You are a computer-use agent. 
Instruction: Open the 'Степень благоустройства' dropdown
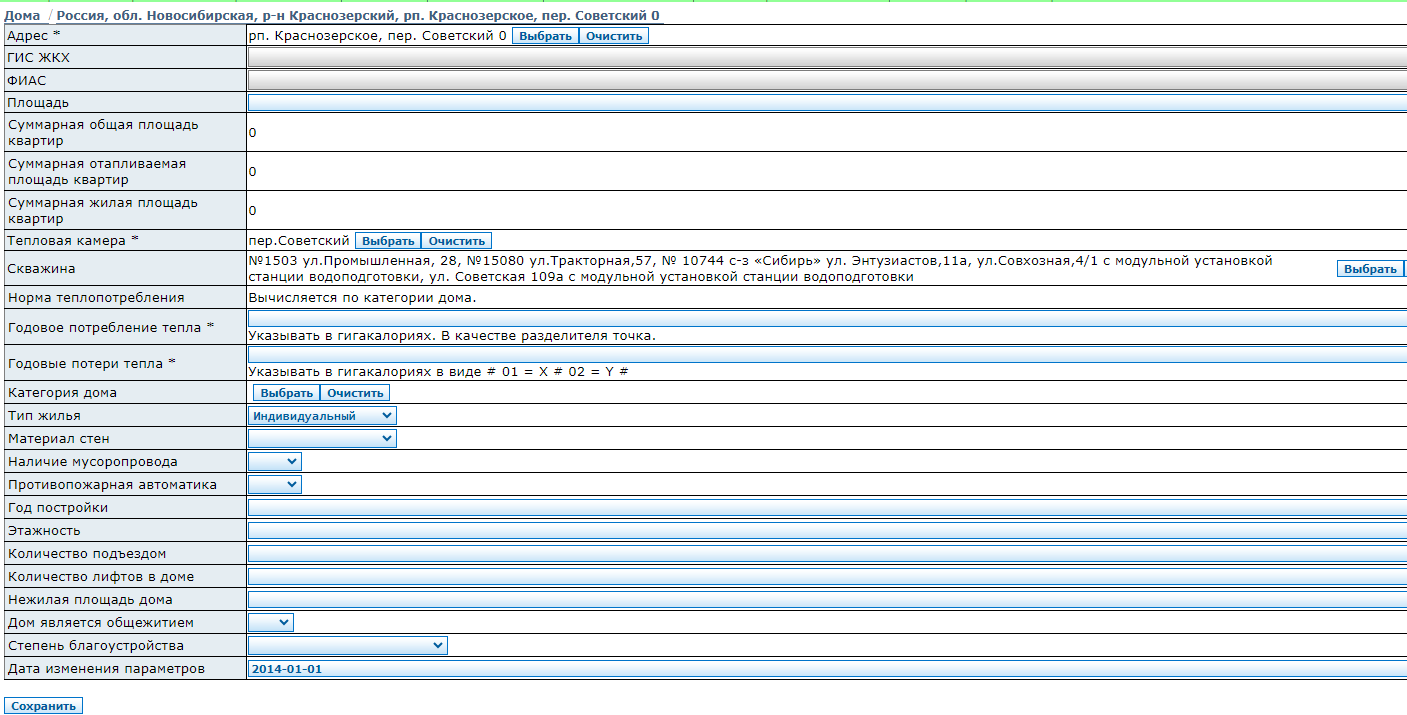(347, 645)
